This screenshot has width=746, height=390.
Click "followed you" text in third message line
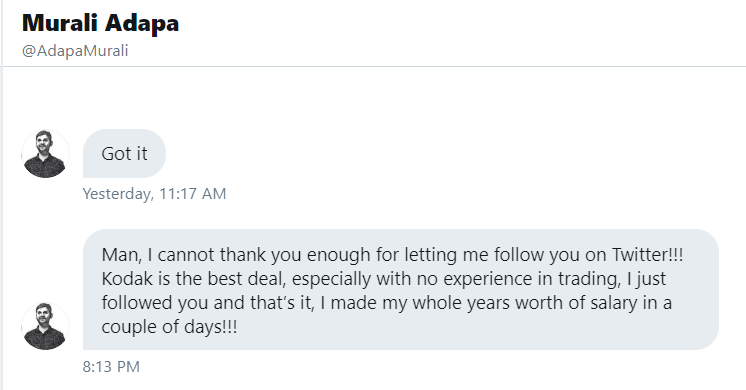pos(155,303)
